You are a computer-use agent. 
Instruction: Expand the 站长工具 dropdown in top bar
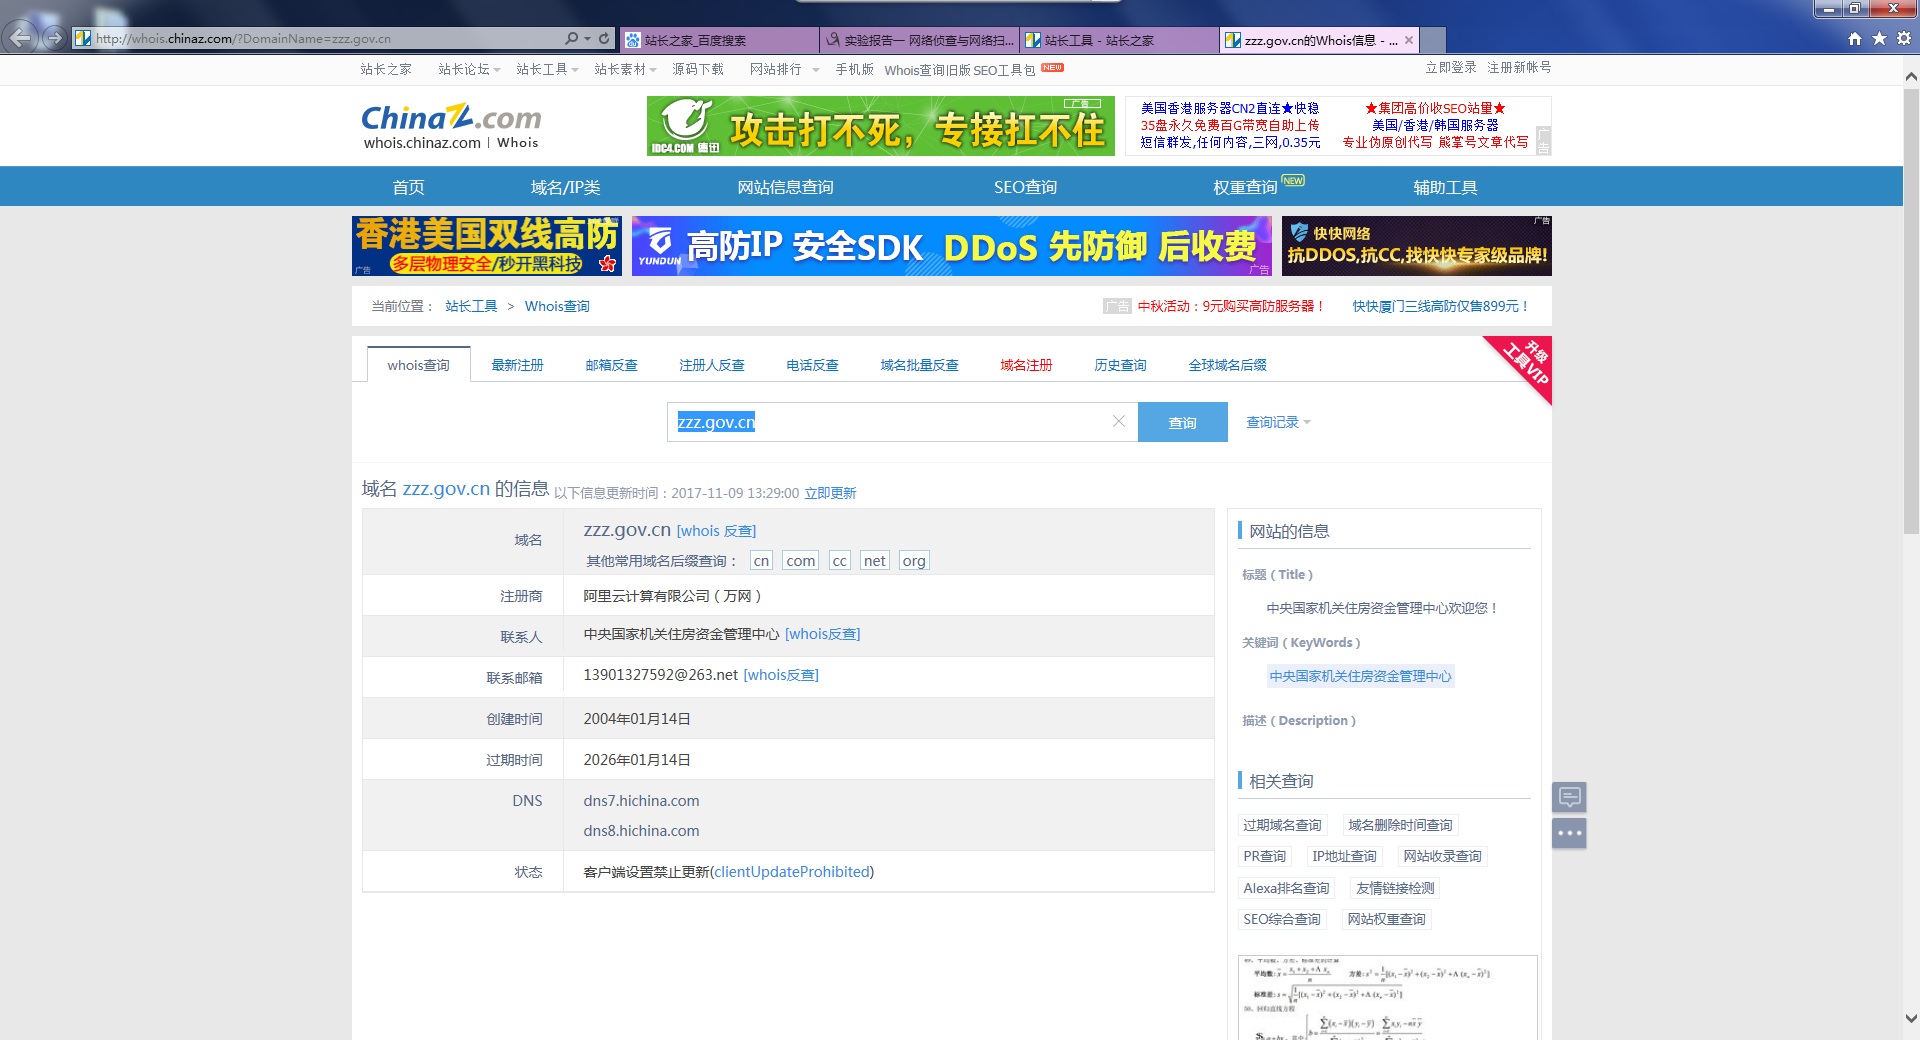click(547, 69)
